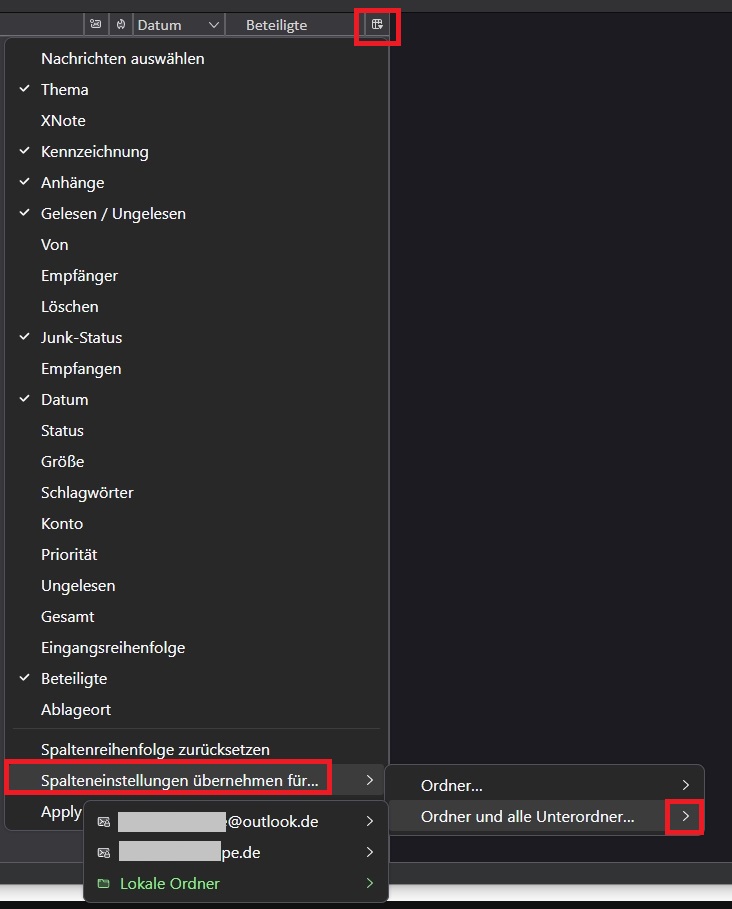
Task: Disable the Kennzeichnung column
Action: (94, 152)
